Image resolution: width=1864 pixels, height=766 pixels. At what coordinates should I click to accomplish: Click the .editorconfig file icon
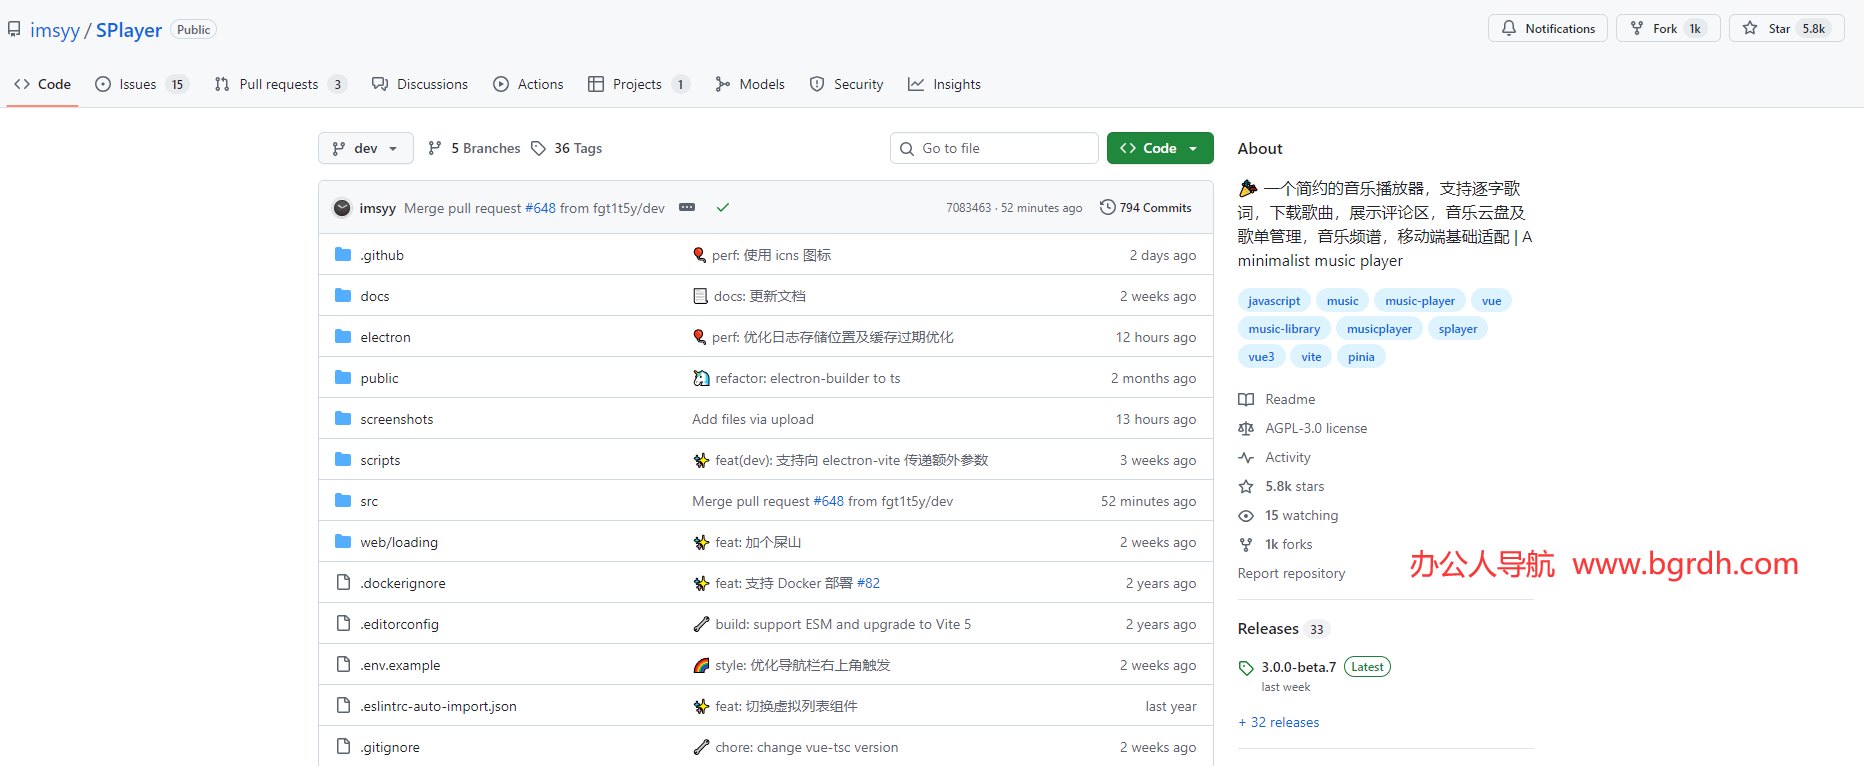[x=343, y=623]
